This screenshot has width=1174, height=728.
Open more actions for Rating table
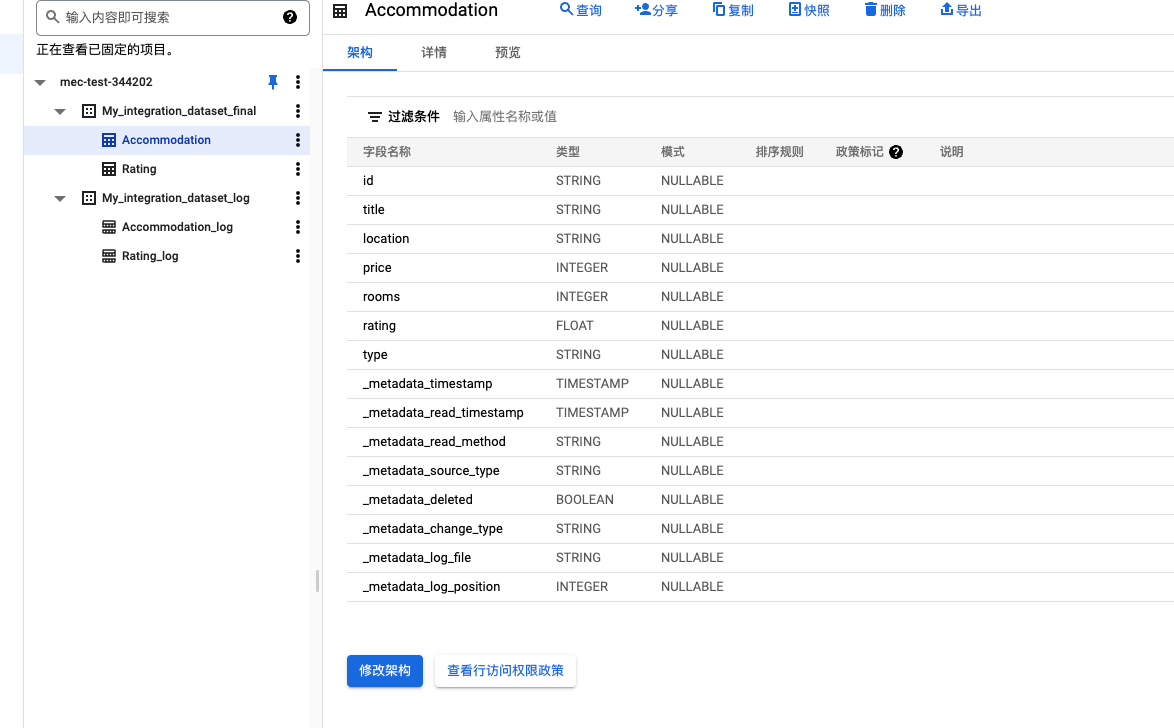point(298,169)
